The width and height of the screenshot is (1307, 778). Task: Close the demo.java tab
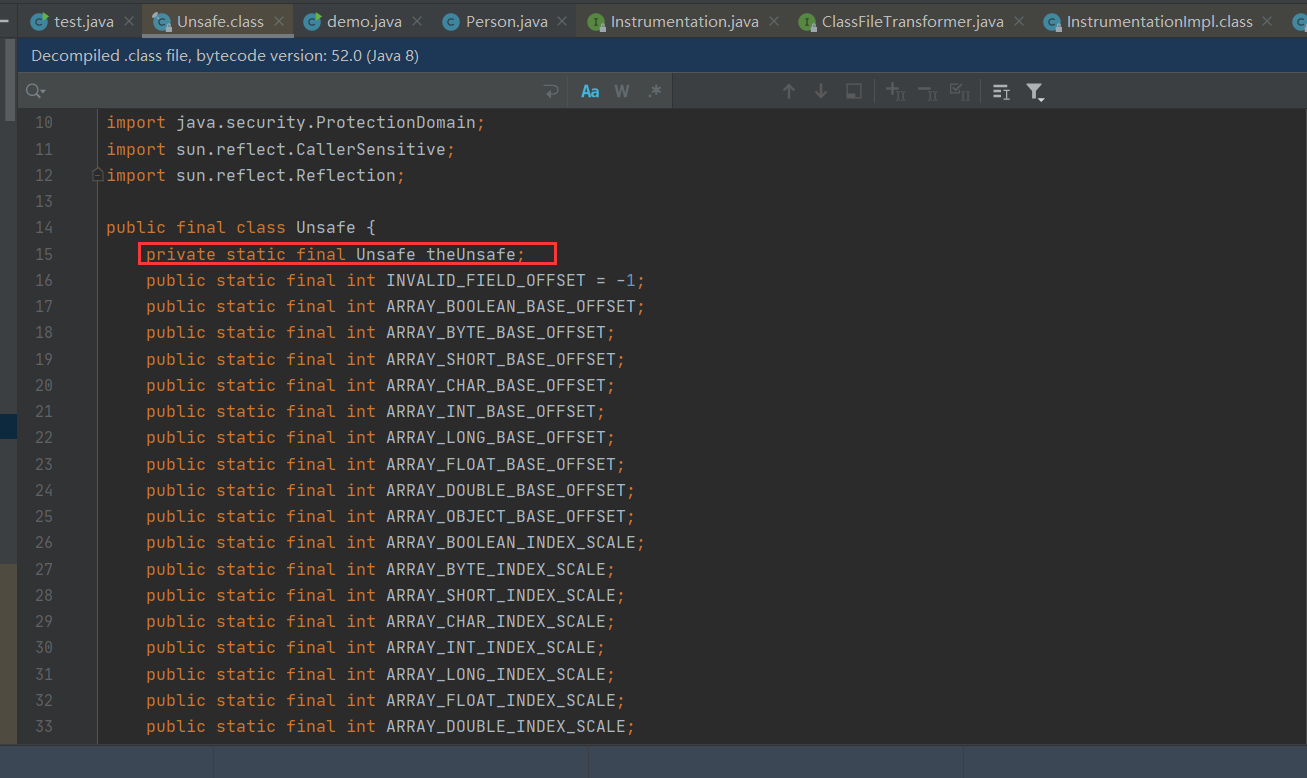coord(418,21)
